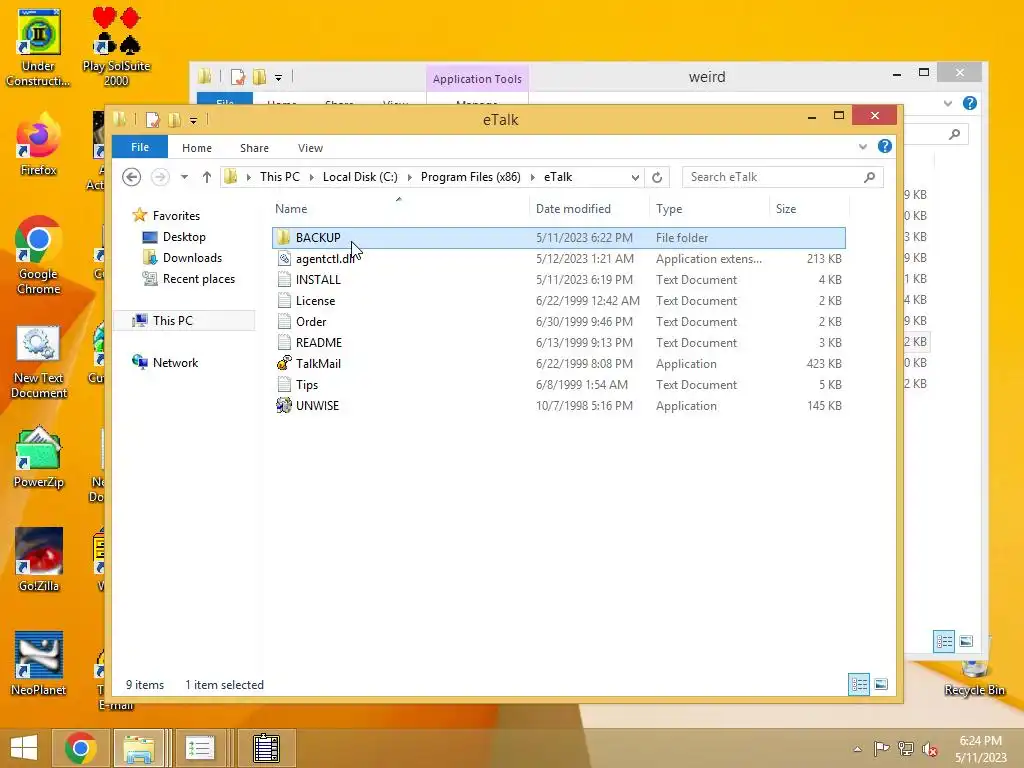
Task: Open Under Construction desktop shortcut
Action: [38, 48]
